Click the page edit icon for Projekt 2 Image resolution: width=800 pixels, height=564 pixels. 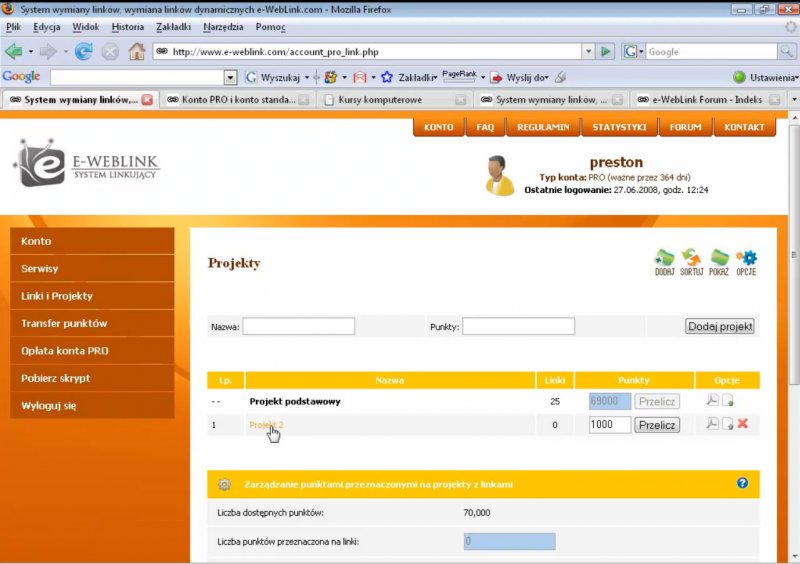tap(727, 424)
